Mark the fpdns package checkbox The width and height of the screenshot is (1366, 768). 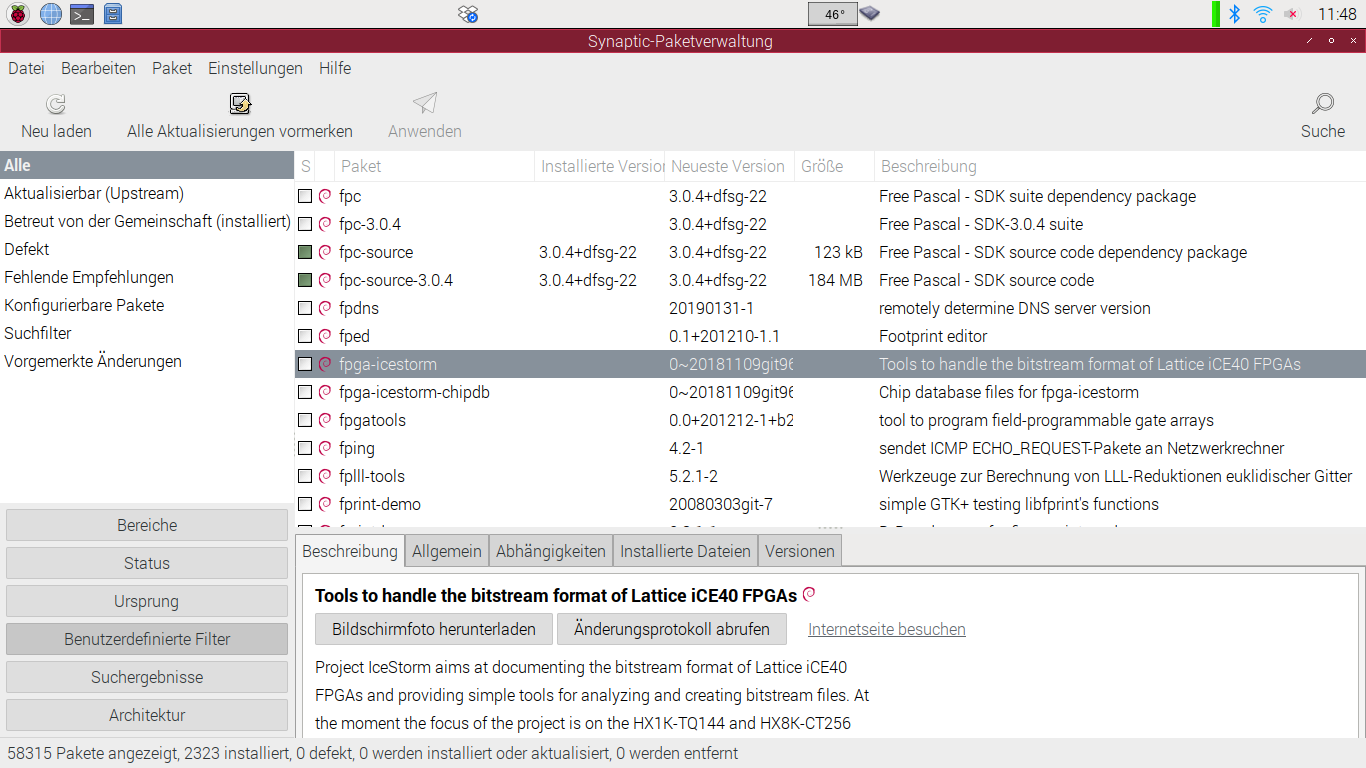click(x=305, y=308)
